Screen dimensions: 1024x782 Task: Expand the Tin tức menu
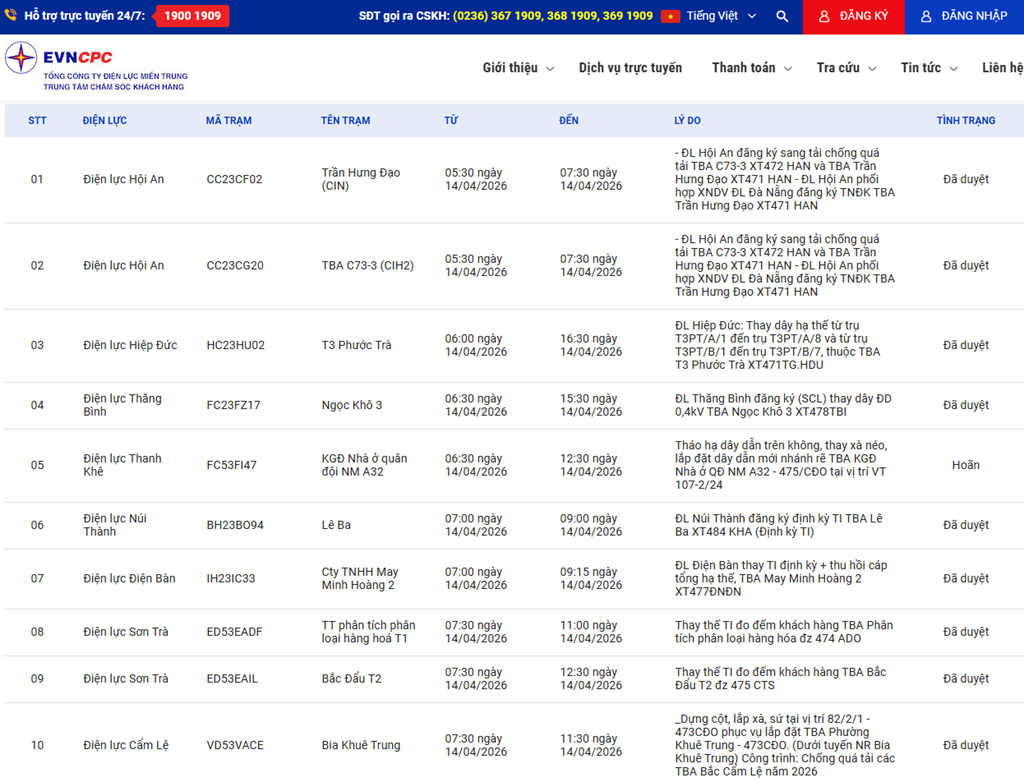[929, 68]
